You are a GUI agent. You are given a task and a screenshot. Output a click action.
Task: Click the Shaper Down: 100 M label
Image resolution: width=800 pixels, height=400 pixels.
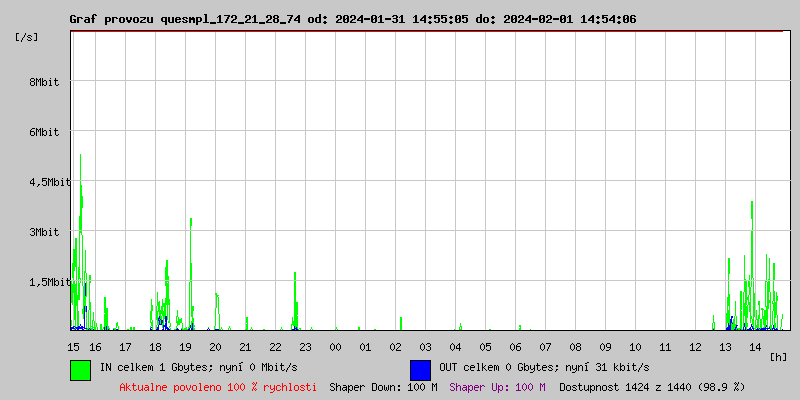(383, 386)
